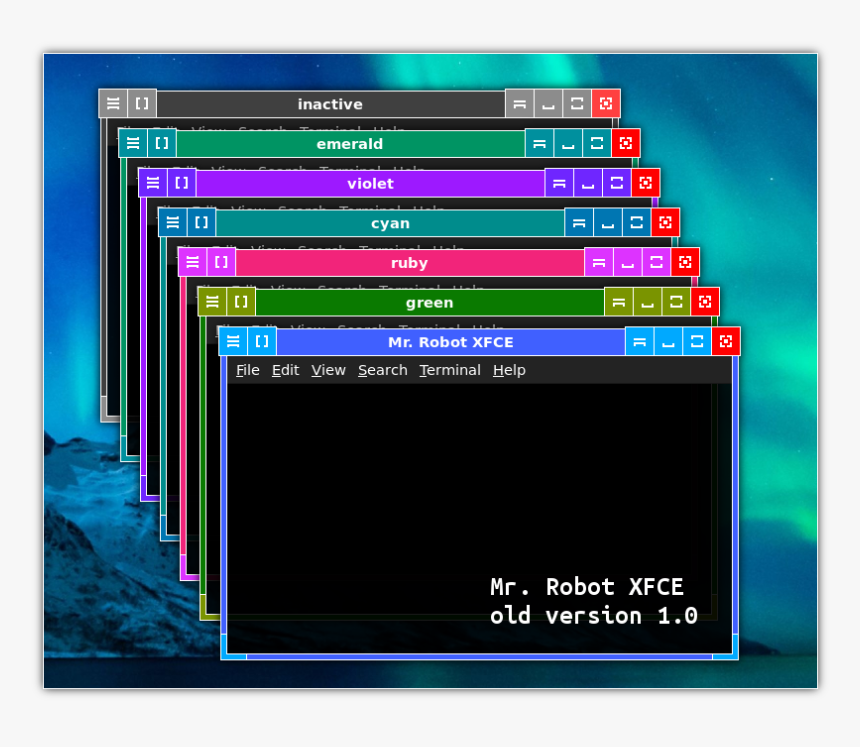860x747 pixels.
Task: Shade the green window with its roll-up icon
Action: [x=618, y=301]
